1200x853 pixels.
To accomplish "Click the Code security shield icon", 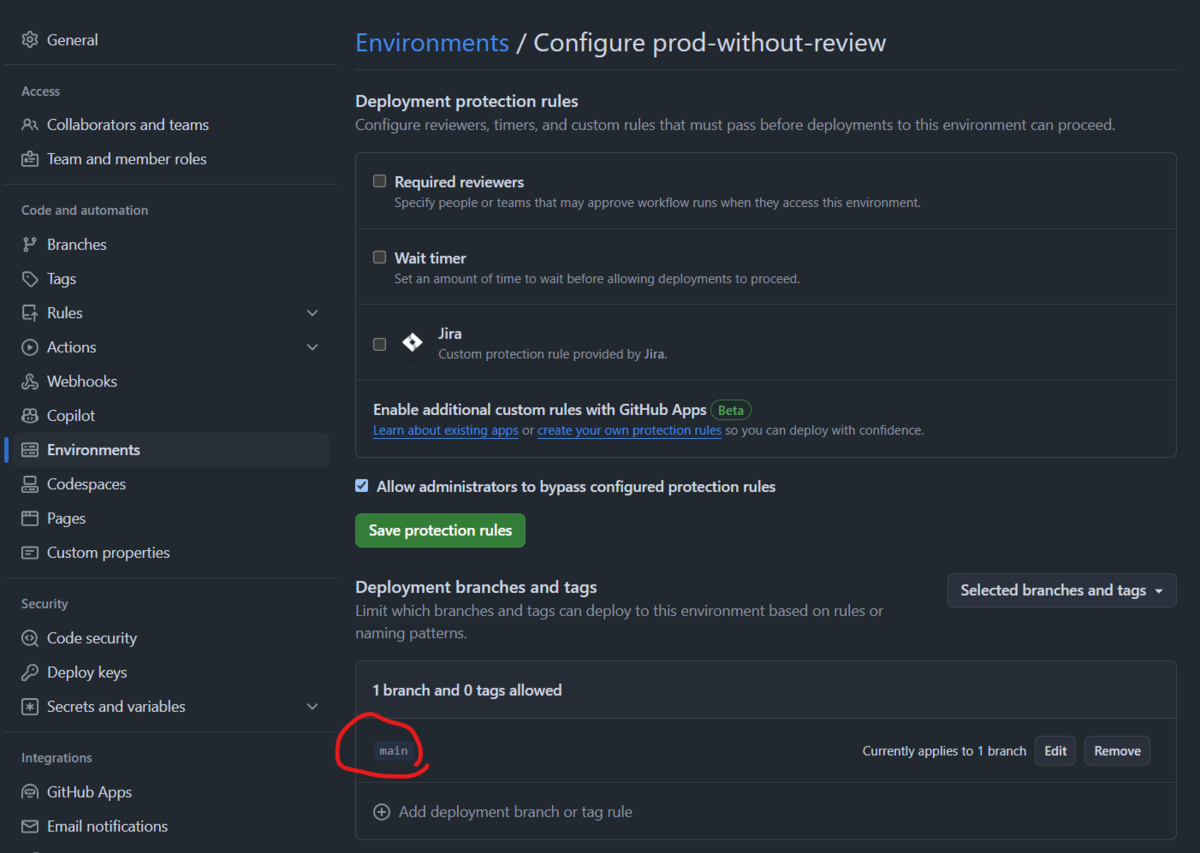I will pyautogui.click(x=30, y=638).
